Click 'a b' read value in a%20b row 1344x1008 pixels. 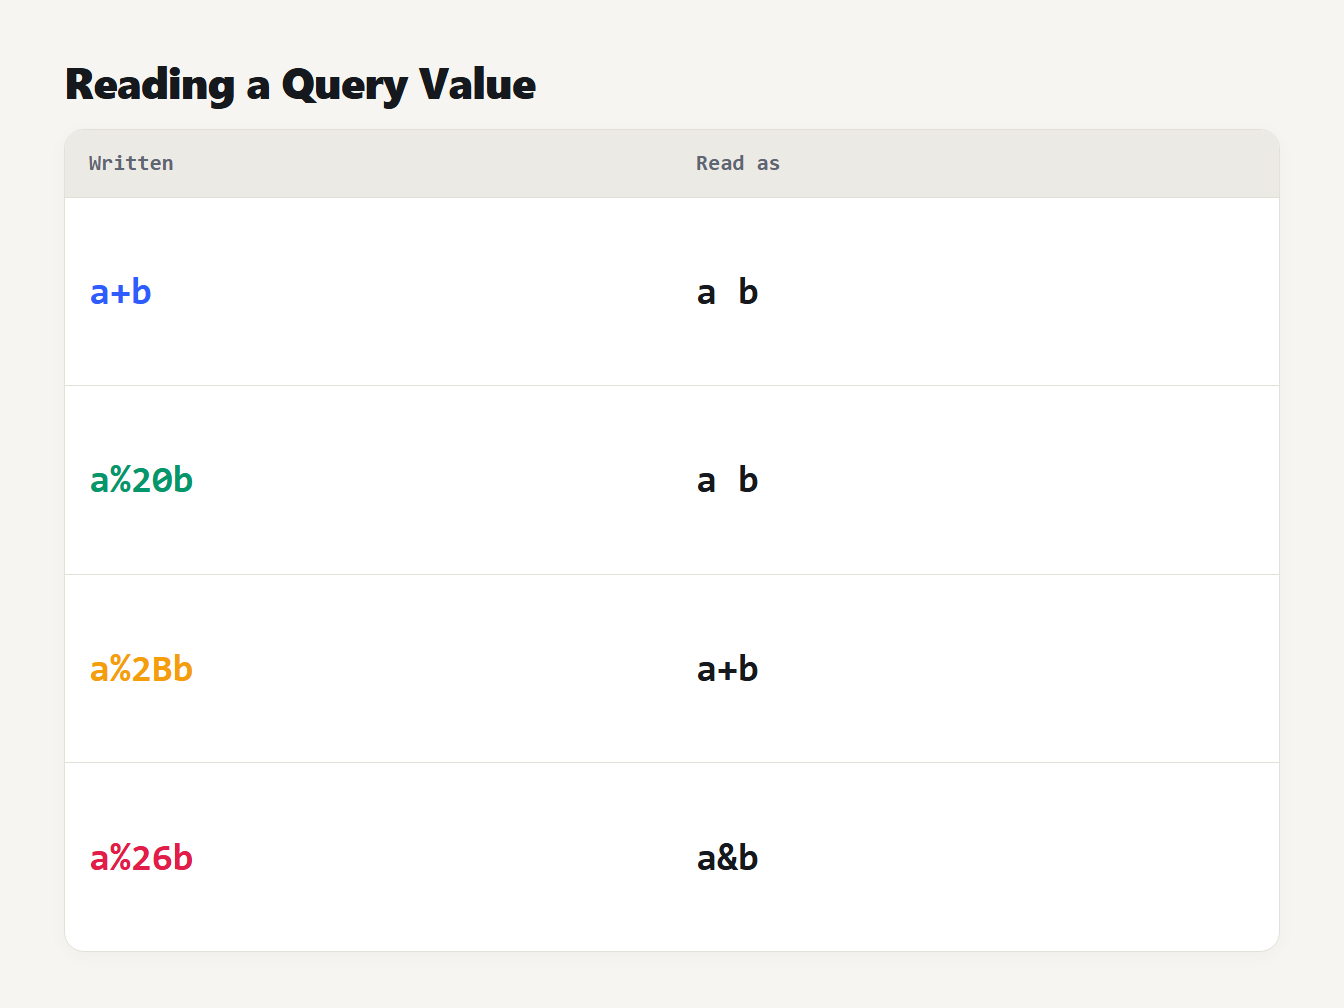click(728, 480)
